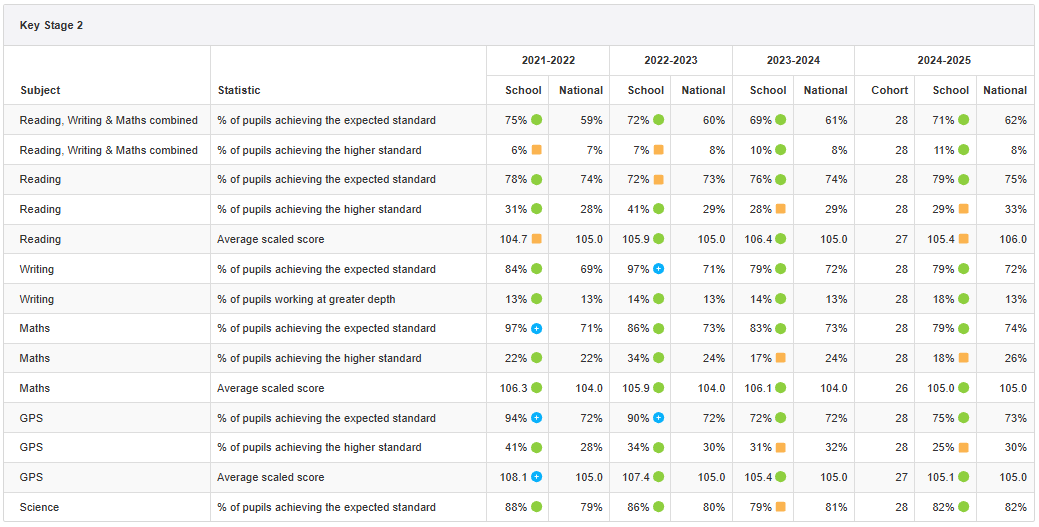
Task: Click green circle beside Science 82% school value
Action: click(964, 507)
